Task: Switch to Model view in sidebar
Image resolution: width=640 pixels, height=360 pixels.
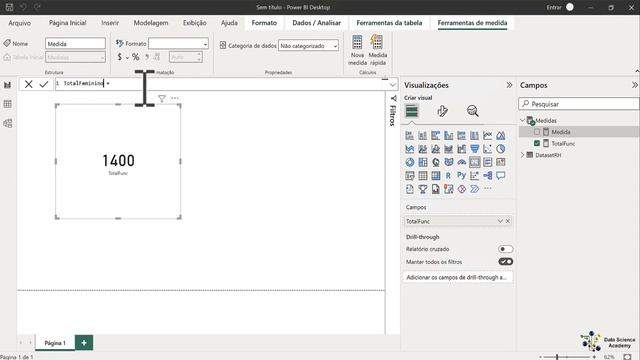Action: pyautogui.click(x=7, y=123)
